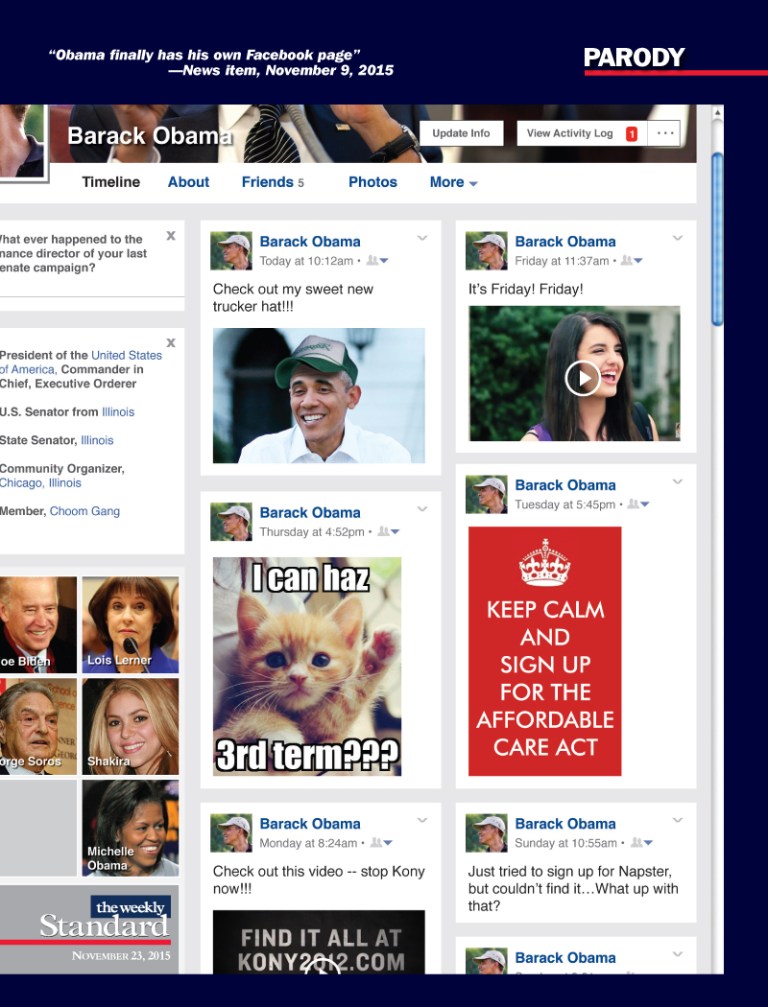The height and width of the screenshot is (1007, 768).
Task: Click the red notification badge on Activity Log
Action: [x=631, y=133]
